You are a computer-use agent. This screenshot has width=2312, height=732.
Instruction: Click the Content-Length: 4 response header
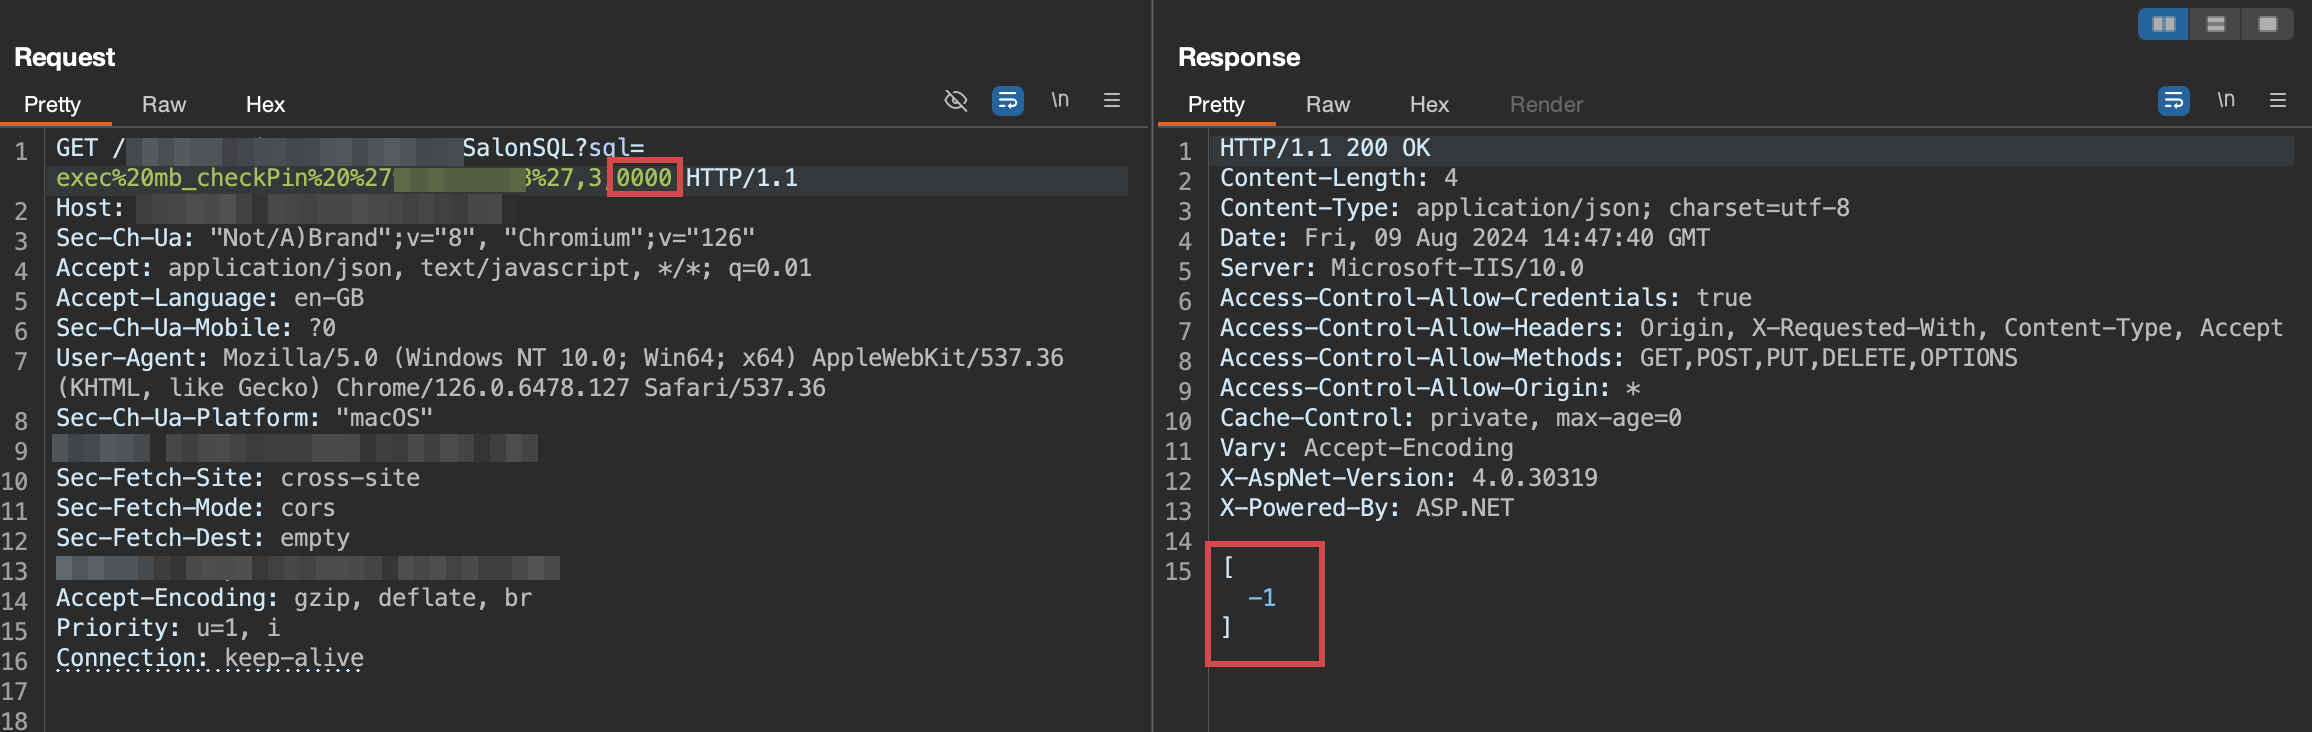(x=1339, y=178)
